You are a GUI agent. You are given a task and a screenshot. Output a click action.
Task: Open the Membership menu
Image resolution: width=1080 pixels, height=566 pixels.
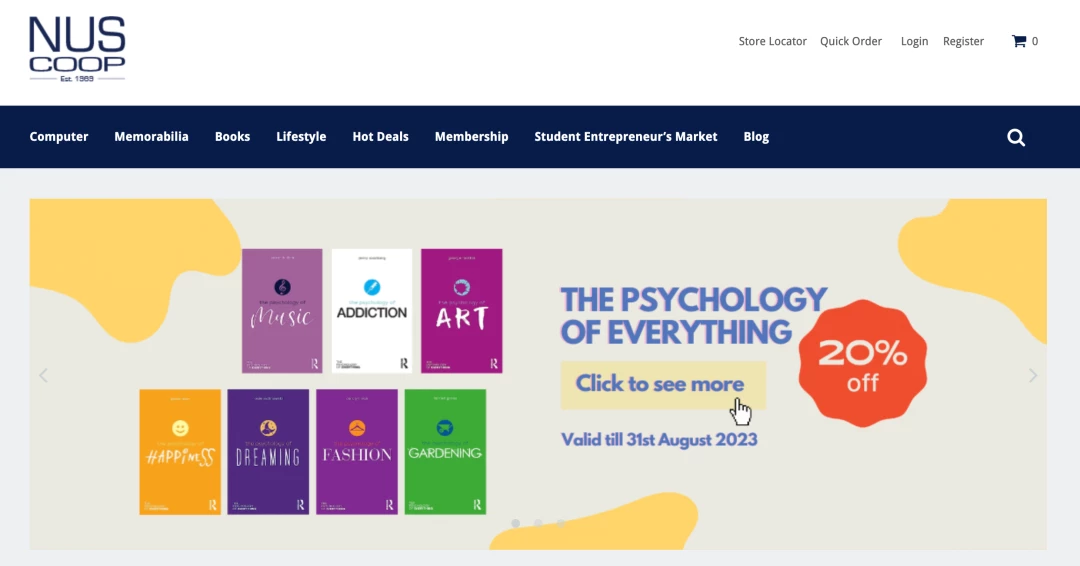471,137
